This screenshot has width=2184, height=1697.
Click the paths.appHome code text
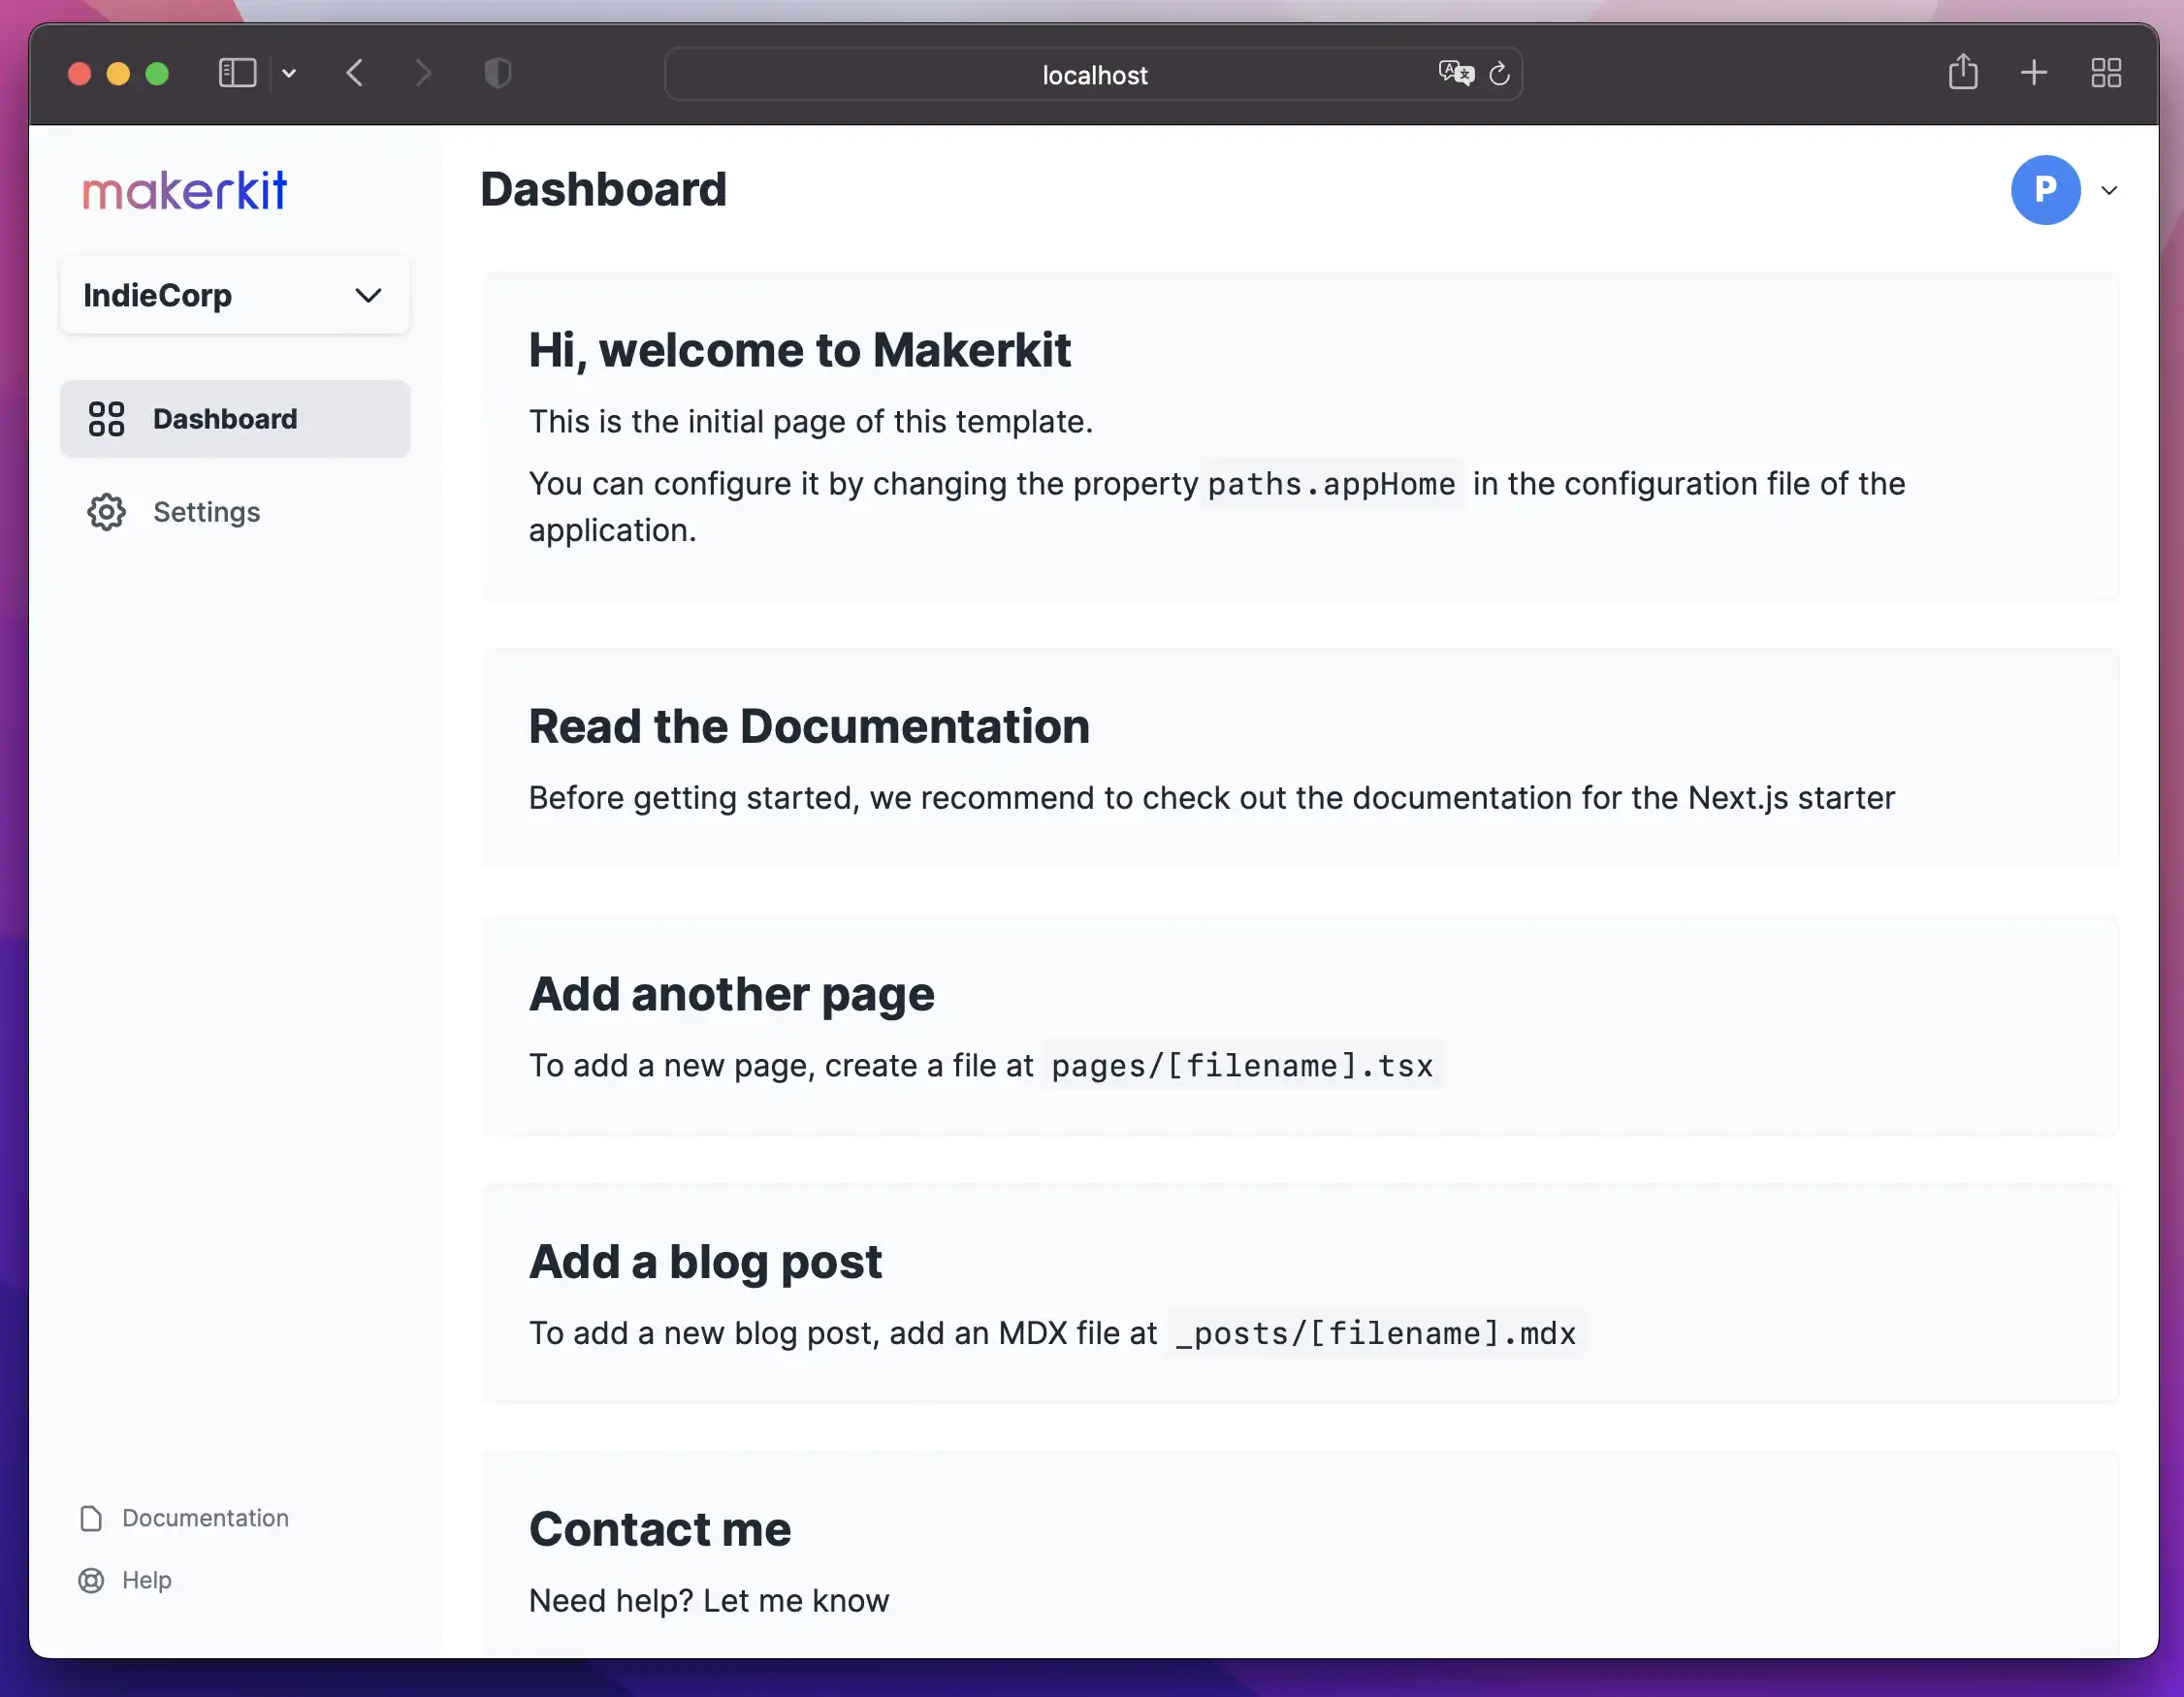[1331, 484]
